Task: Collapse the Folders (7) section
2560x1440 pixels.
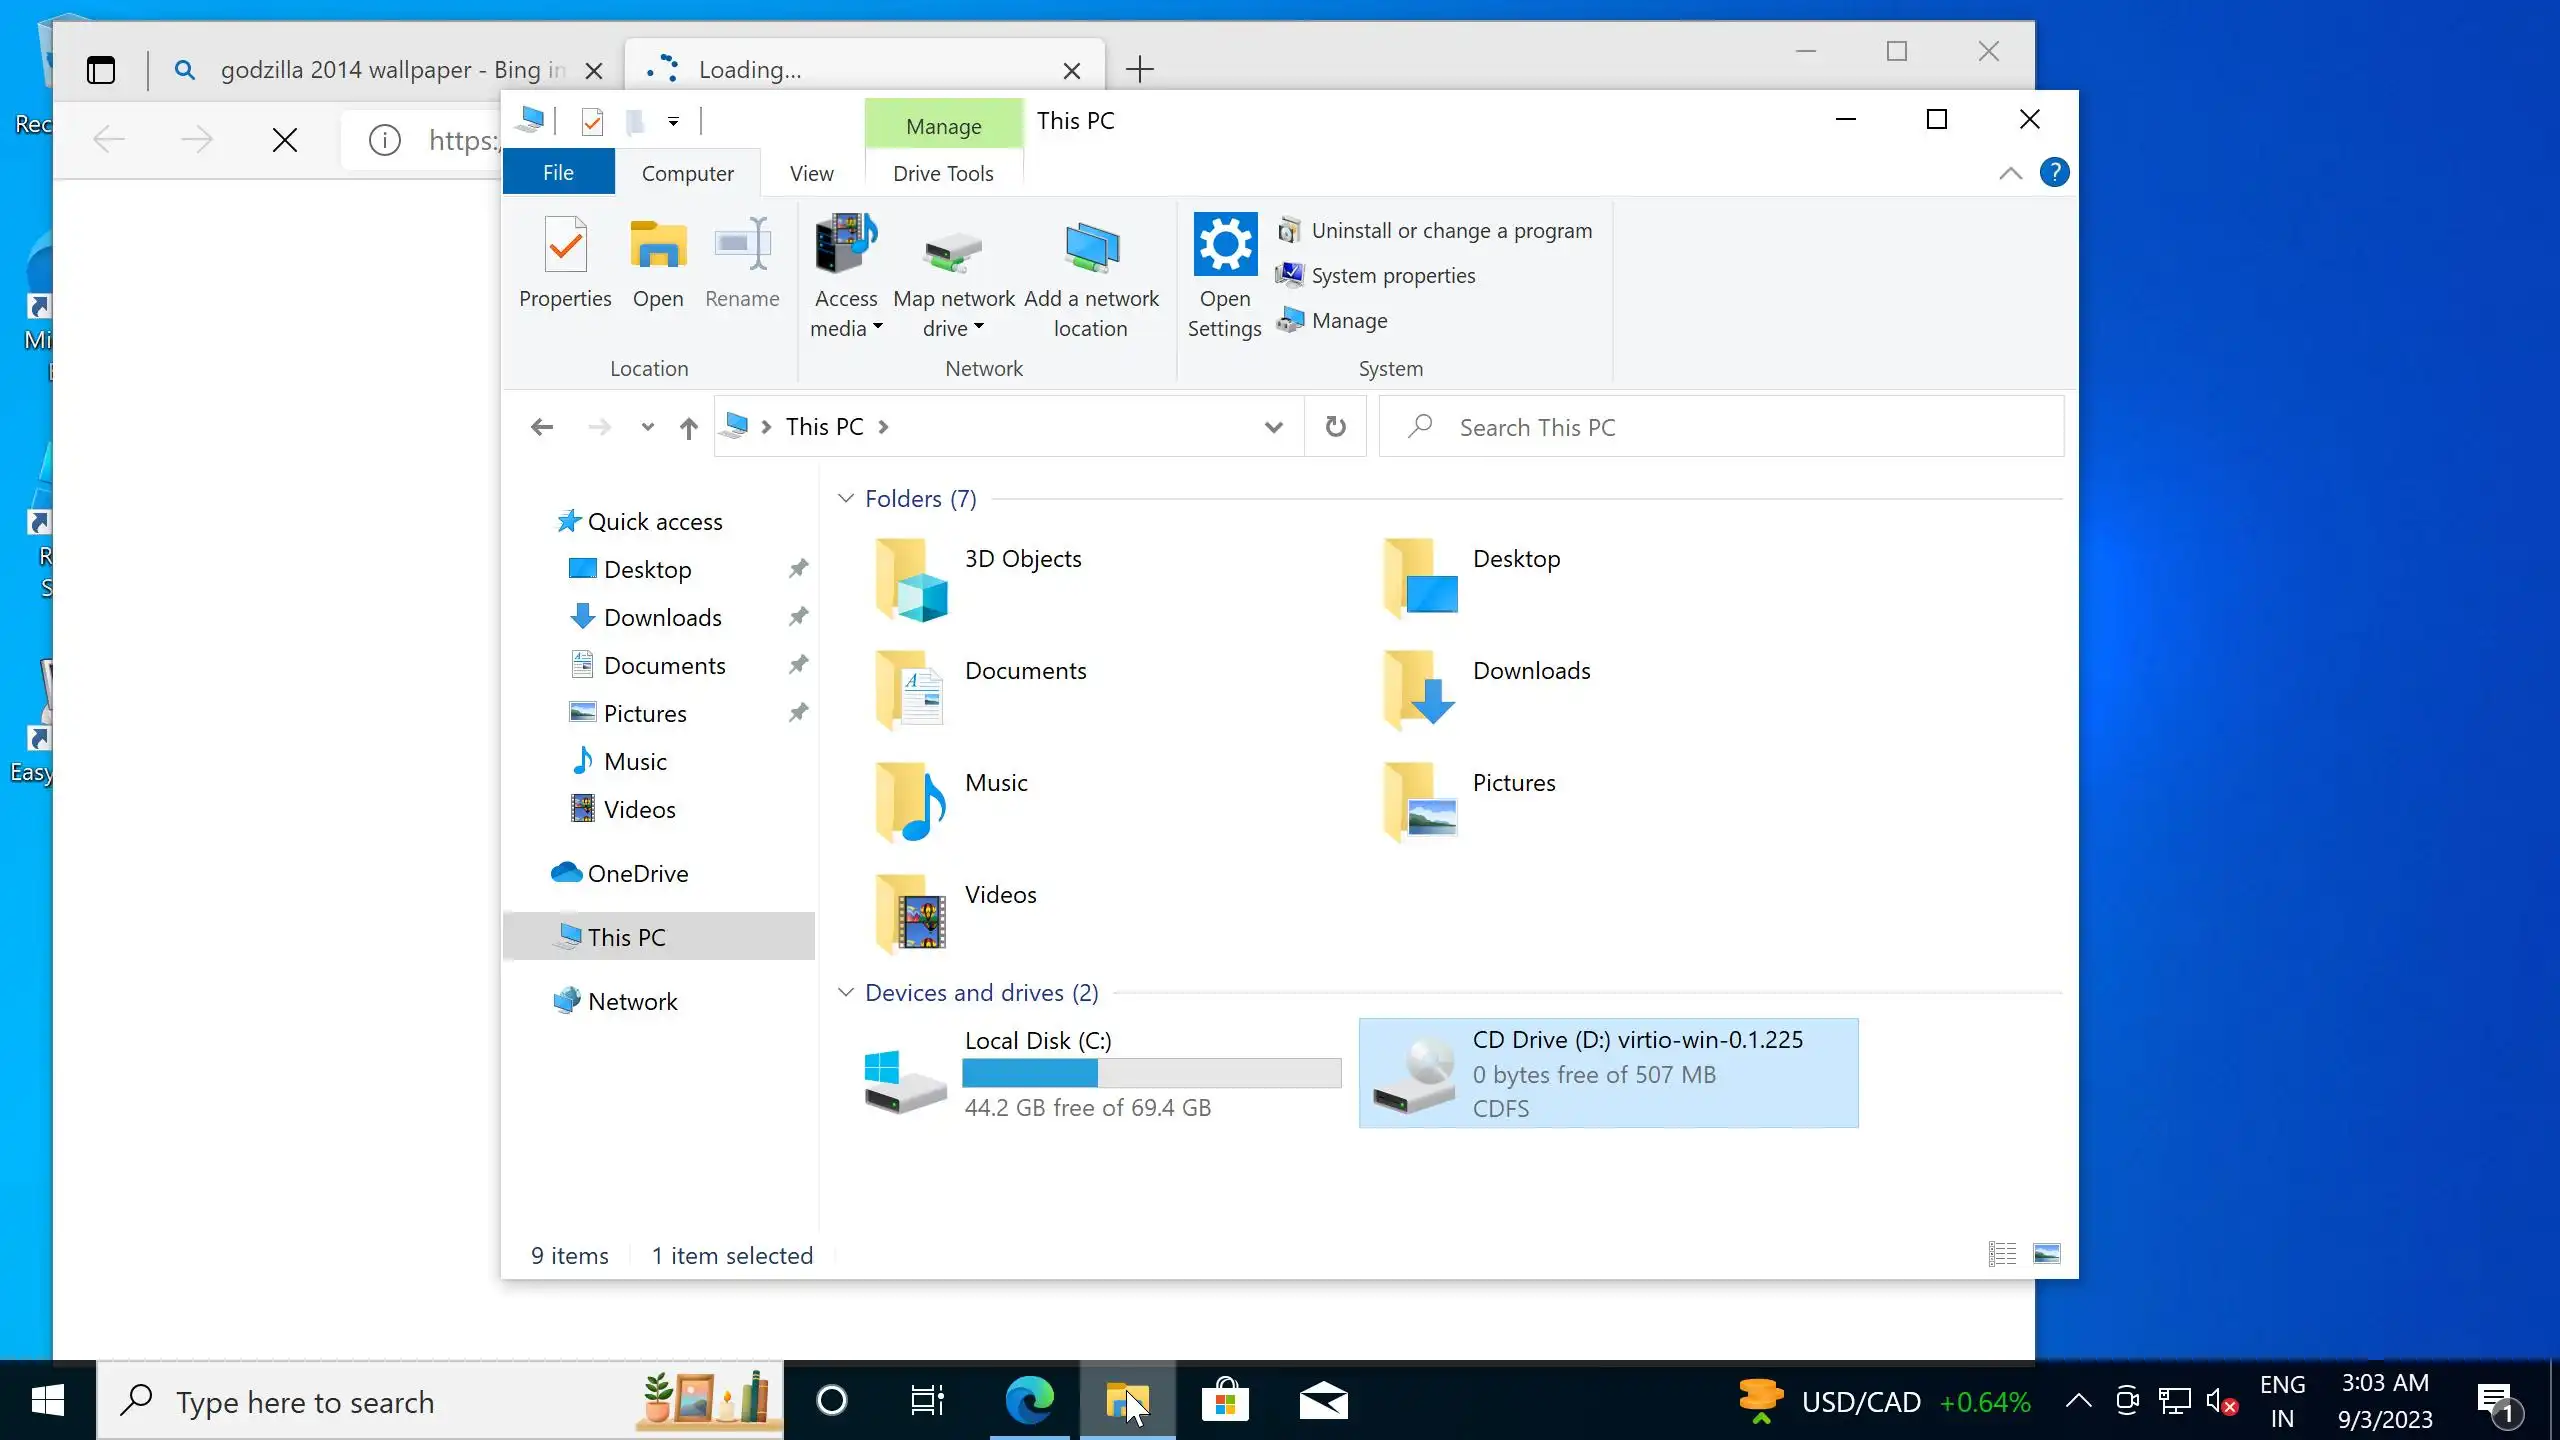Action: 846,498
